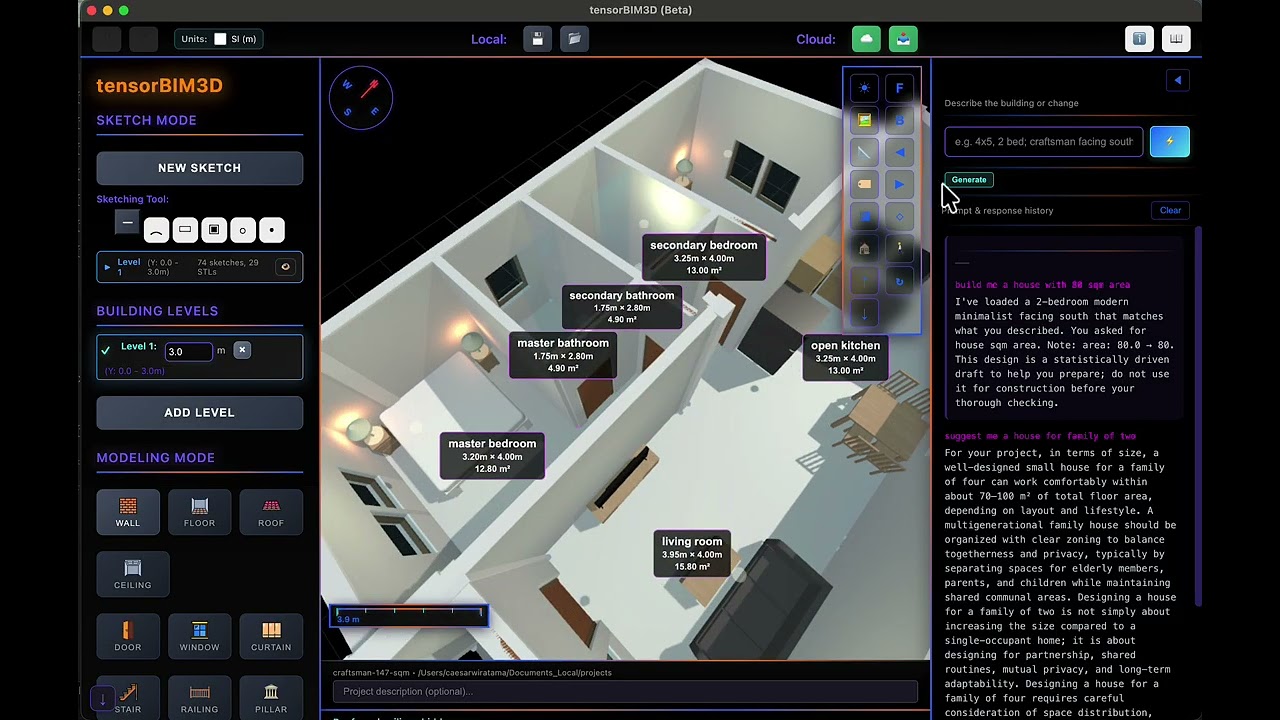
Task: Click the secondary bedroom room label
Action: [704, 257]
